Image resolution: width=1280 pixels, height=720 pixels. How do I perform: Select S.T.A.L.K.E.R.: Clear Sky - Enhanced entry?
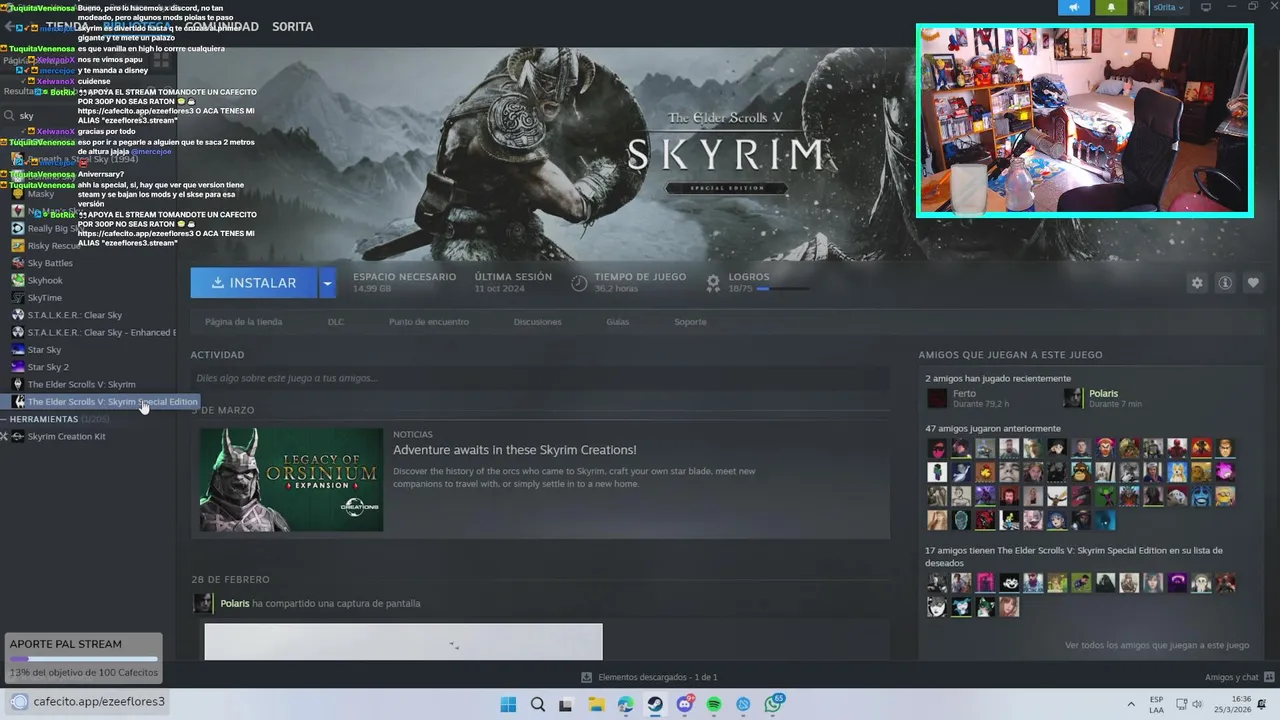coord(101,332)
